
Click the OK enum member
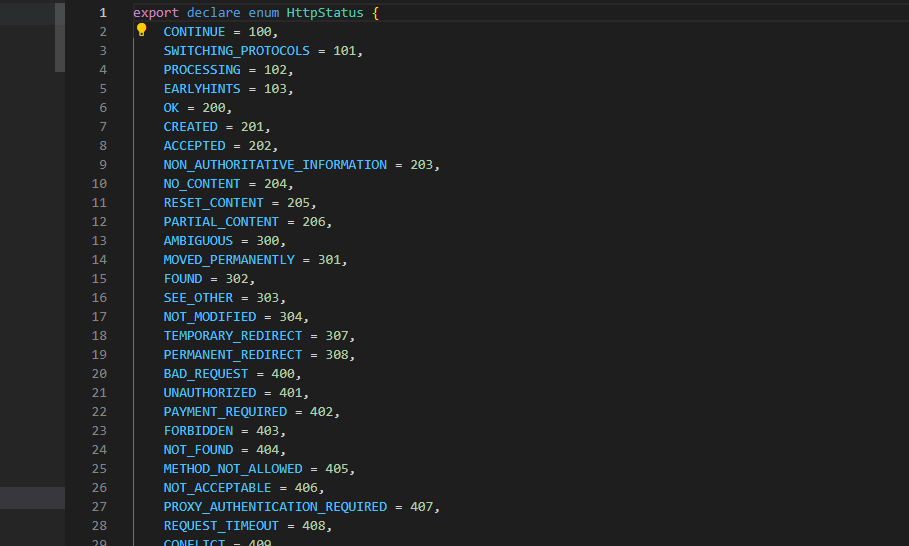(171, 108)
